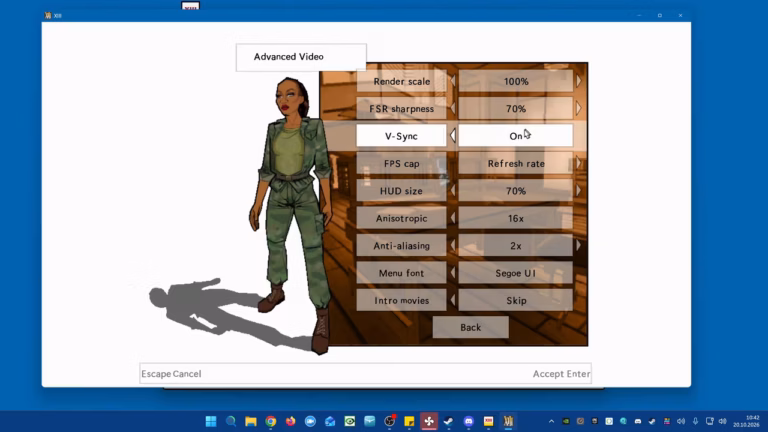Click the HUD size 70% value
The height and width of the screenshot is (432, 768).
(516, 191)
